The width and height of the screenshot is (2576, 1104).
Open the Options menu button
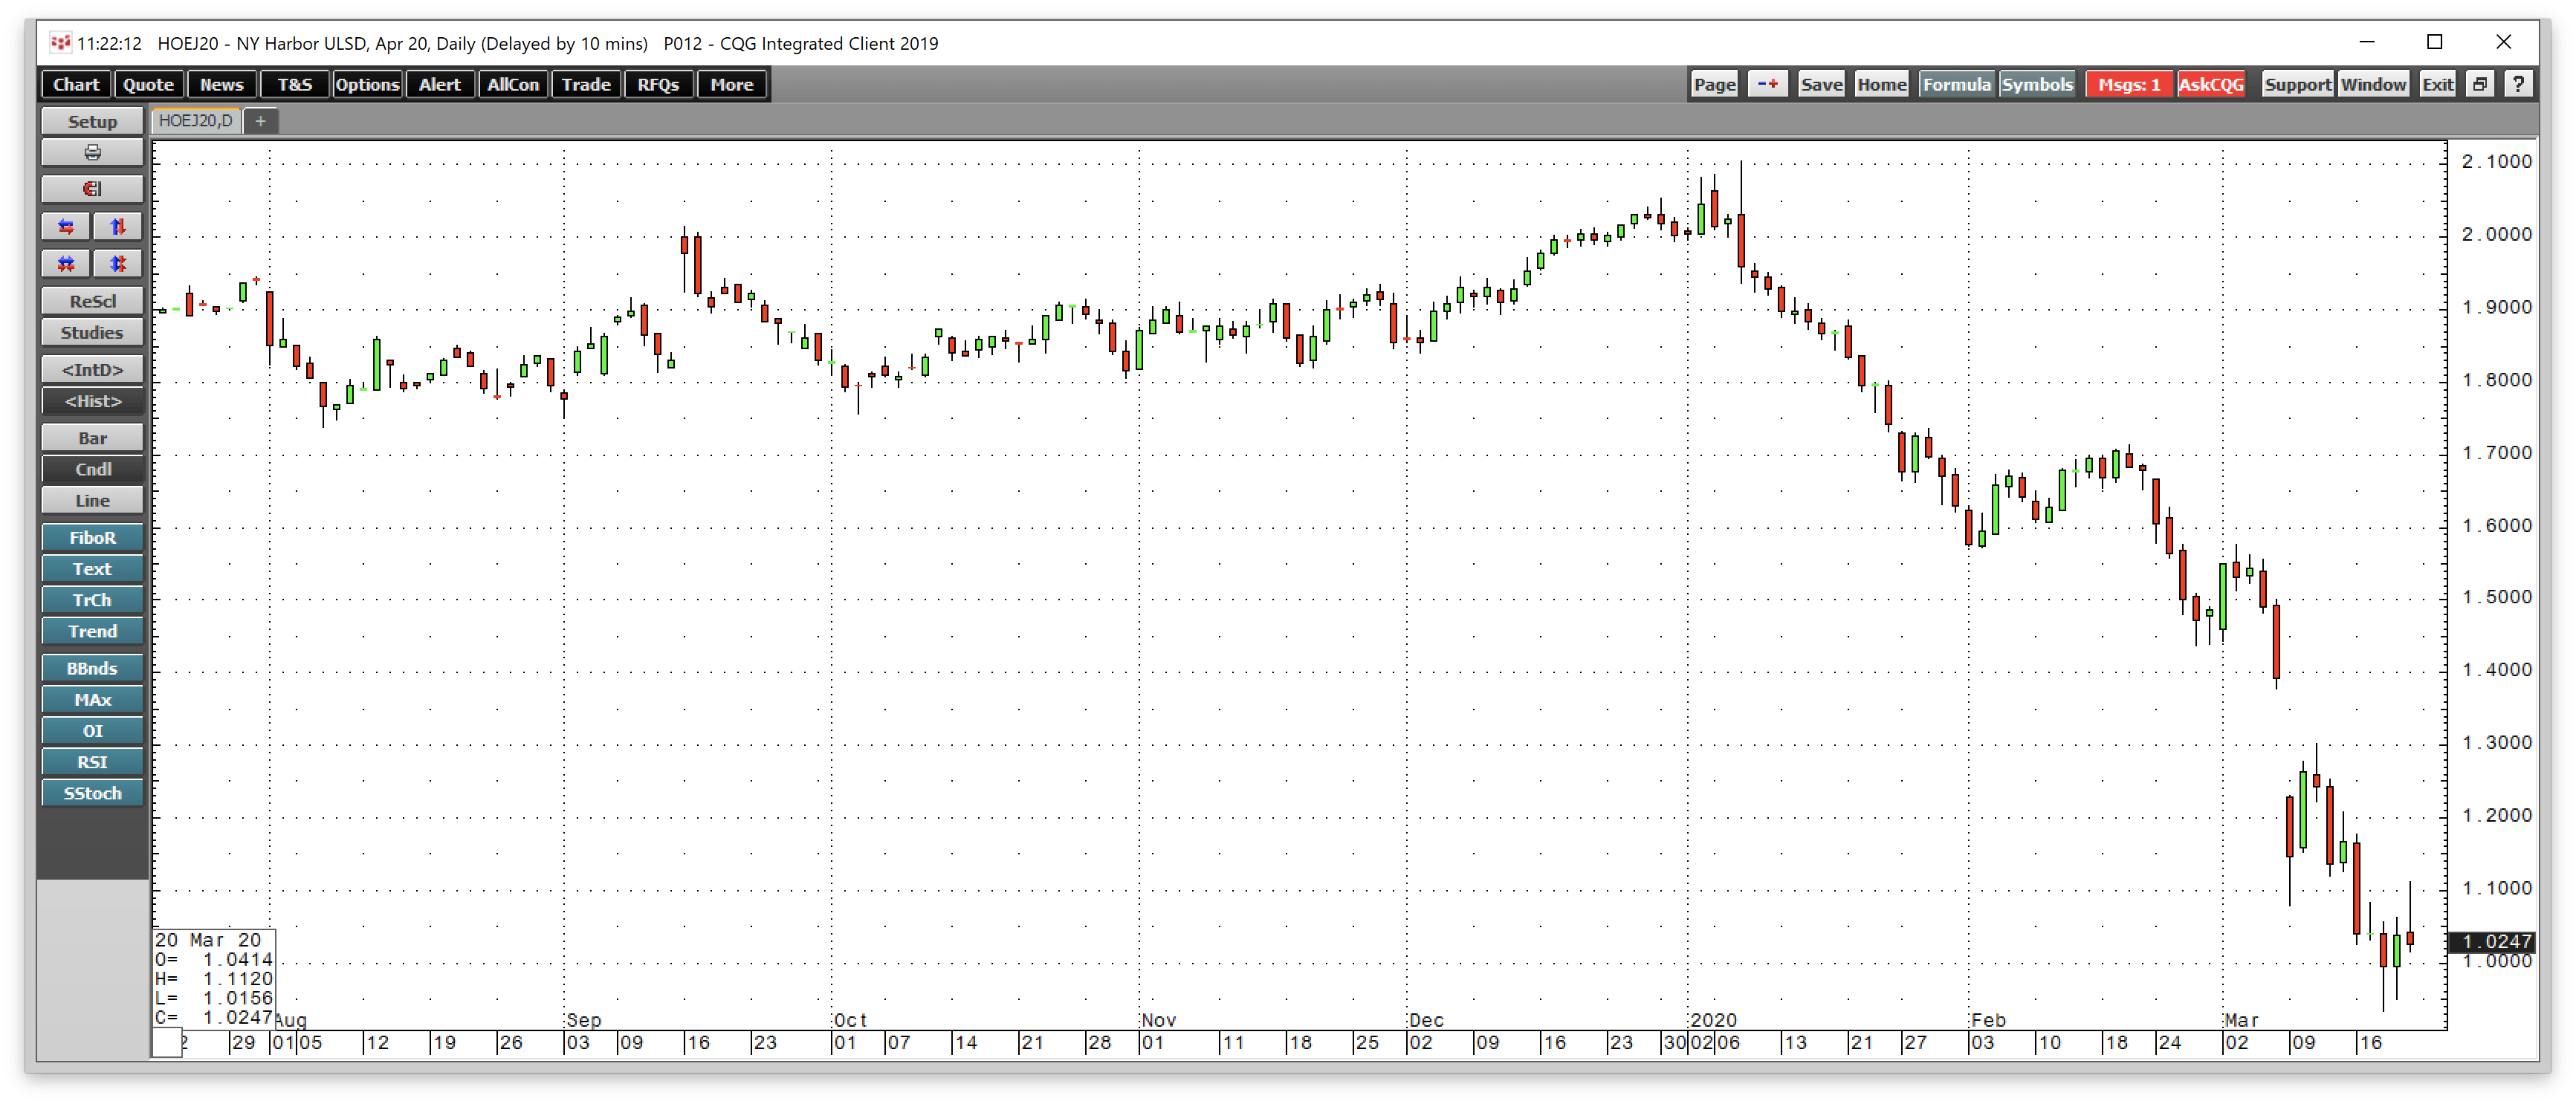coord(367,84)
